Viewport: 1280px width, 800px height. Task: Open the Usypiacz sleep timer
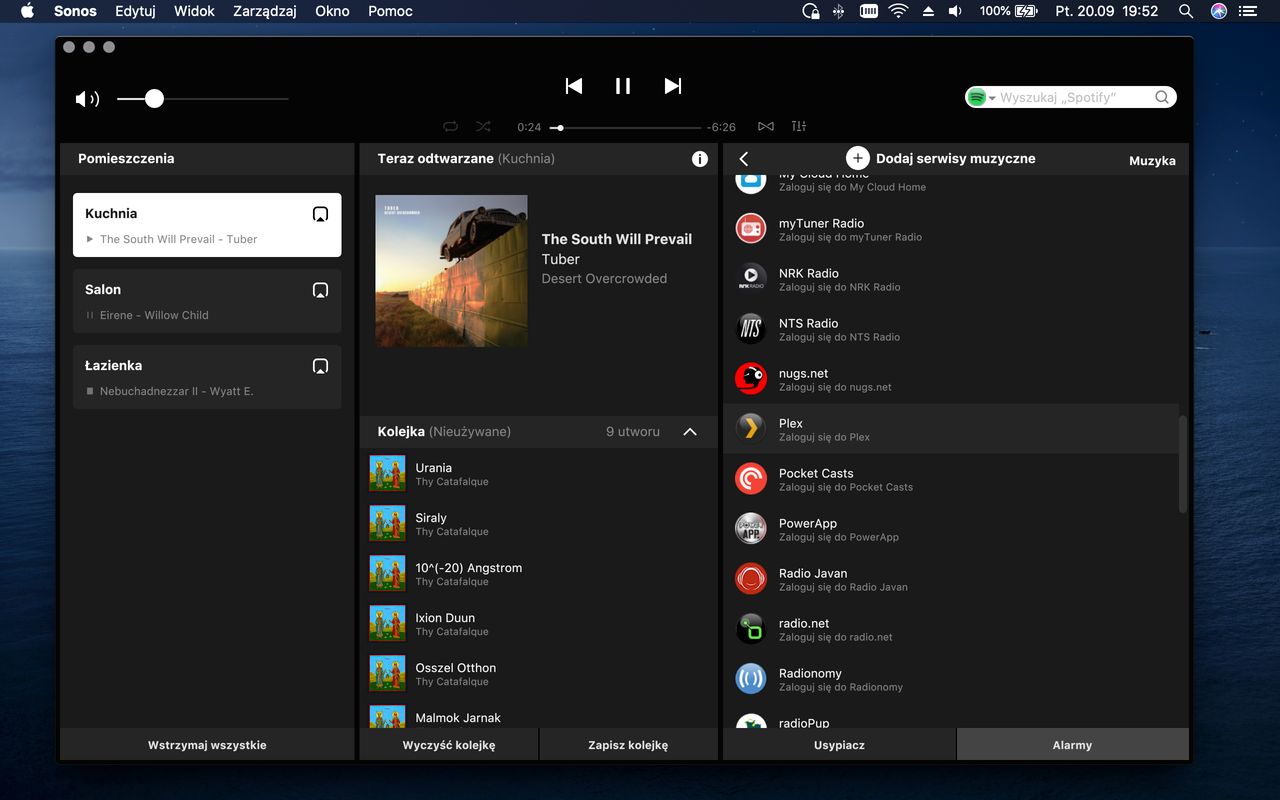tap(839, 745)
